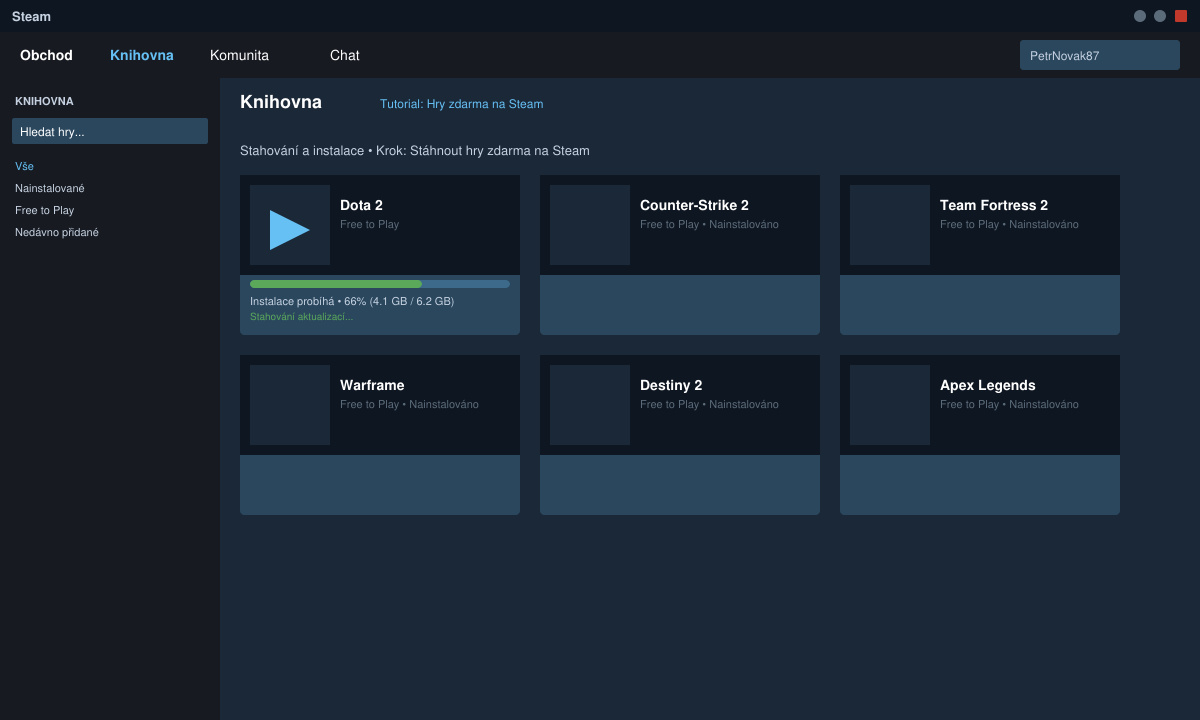The image size is (1200, 720).
Task: Select the Destiny 2 title
Action: 671,385
